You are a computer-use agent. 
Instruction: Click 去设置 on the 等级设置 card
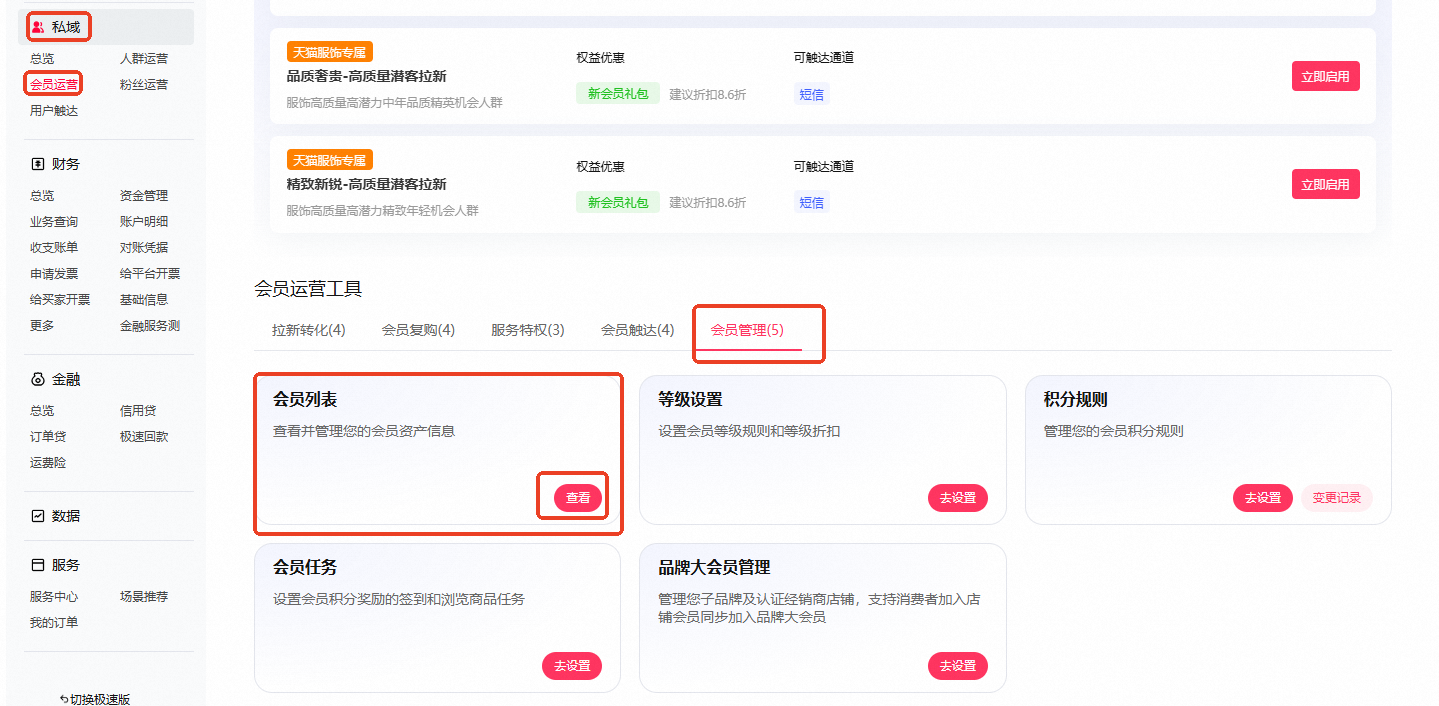957,497
